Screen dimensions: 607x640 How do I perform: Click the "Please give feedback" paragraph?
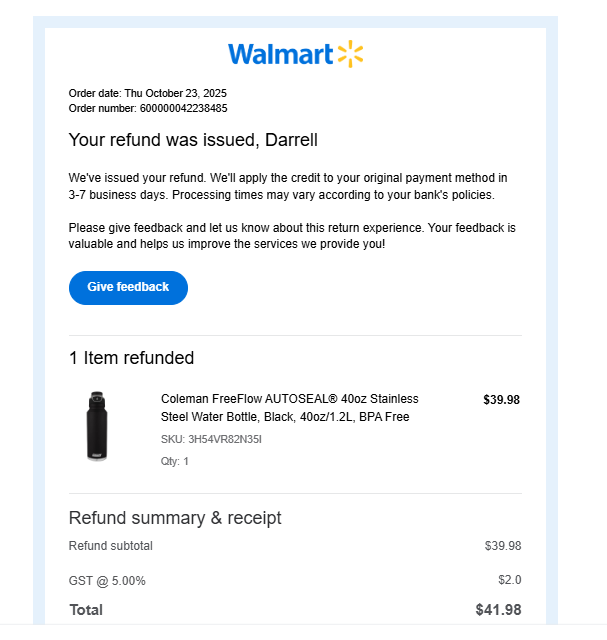(x=292, y=236)
